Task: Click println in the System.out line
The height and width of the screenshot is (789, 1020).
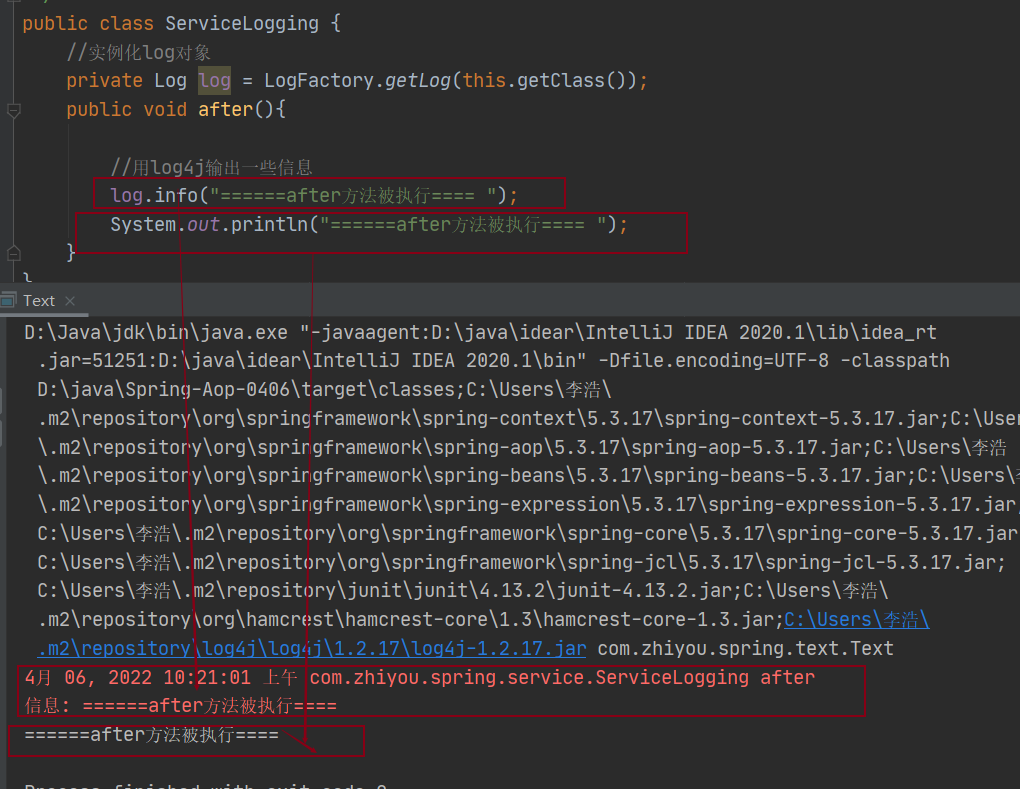Action: (268, 225)
